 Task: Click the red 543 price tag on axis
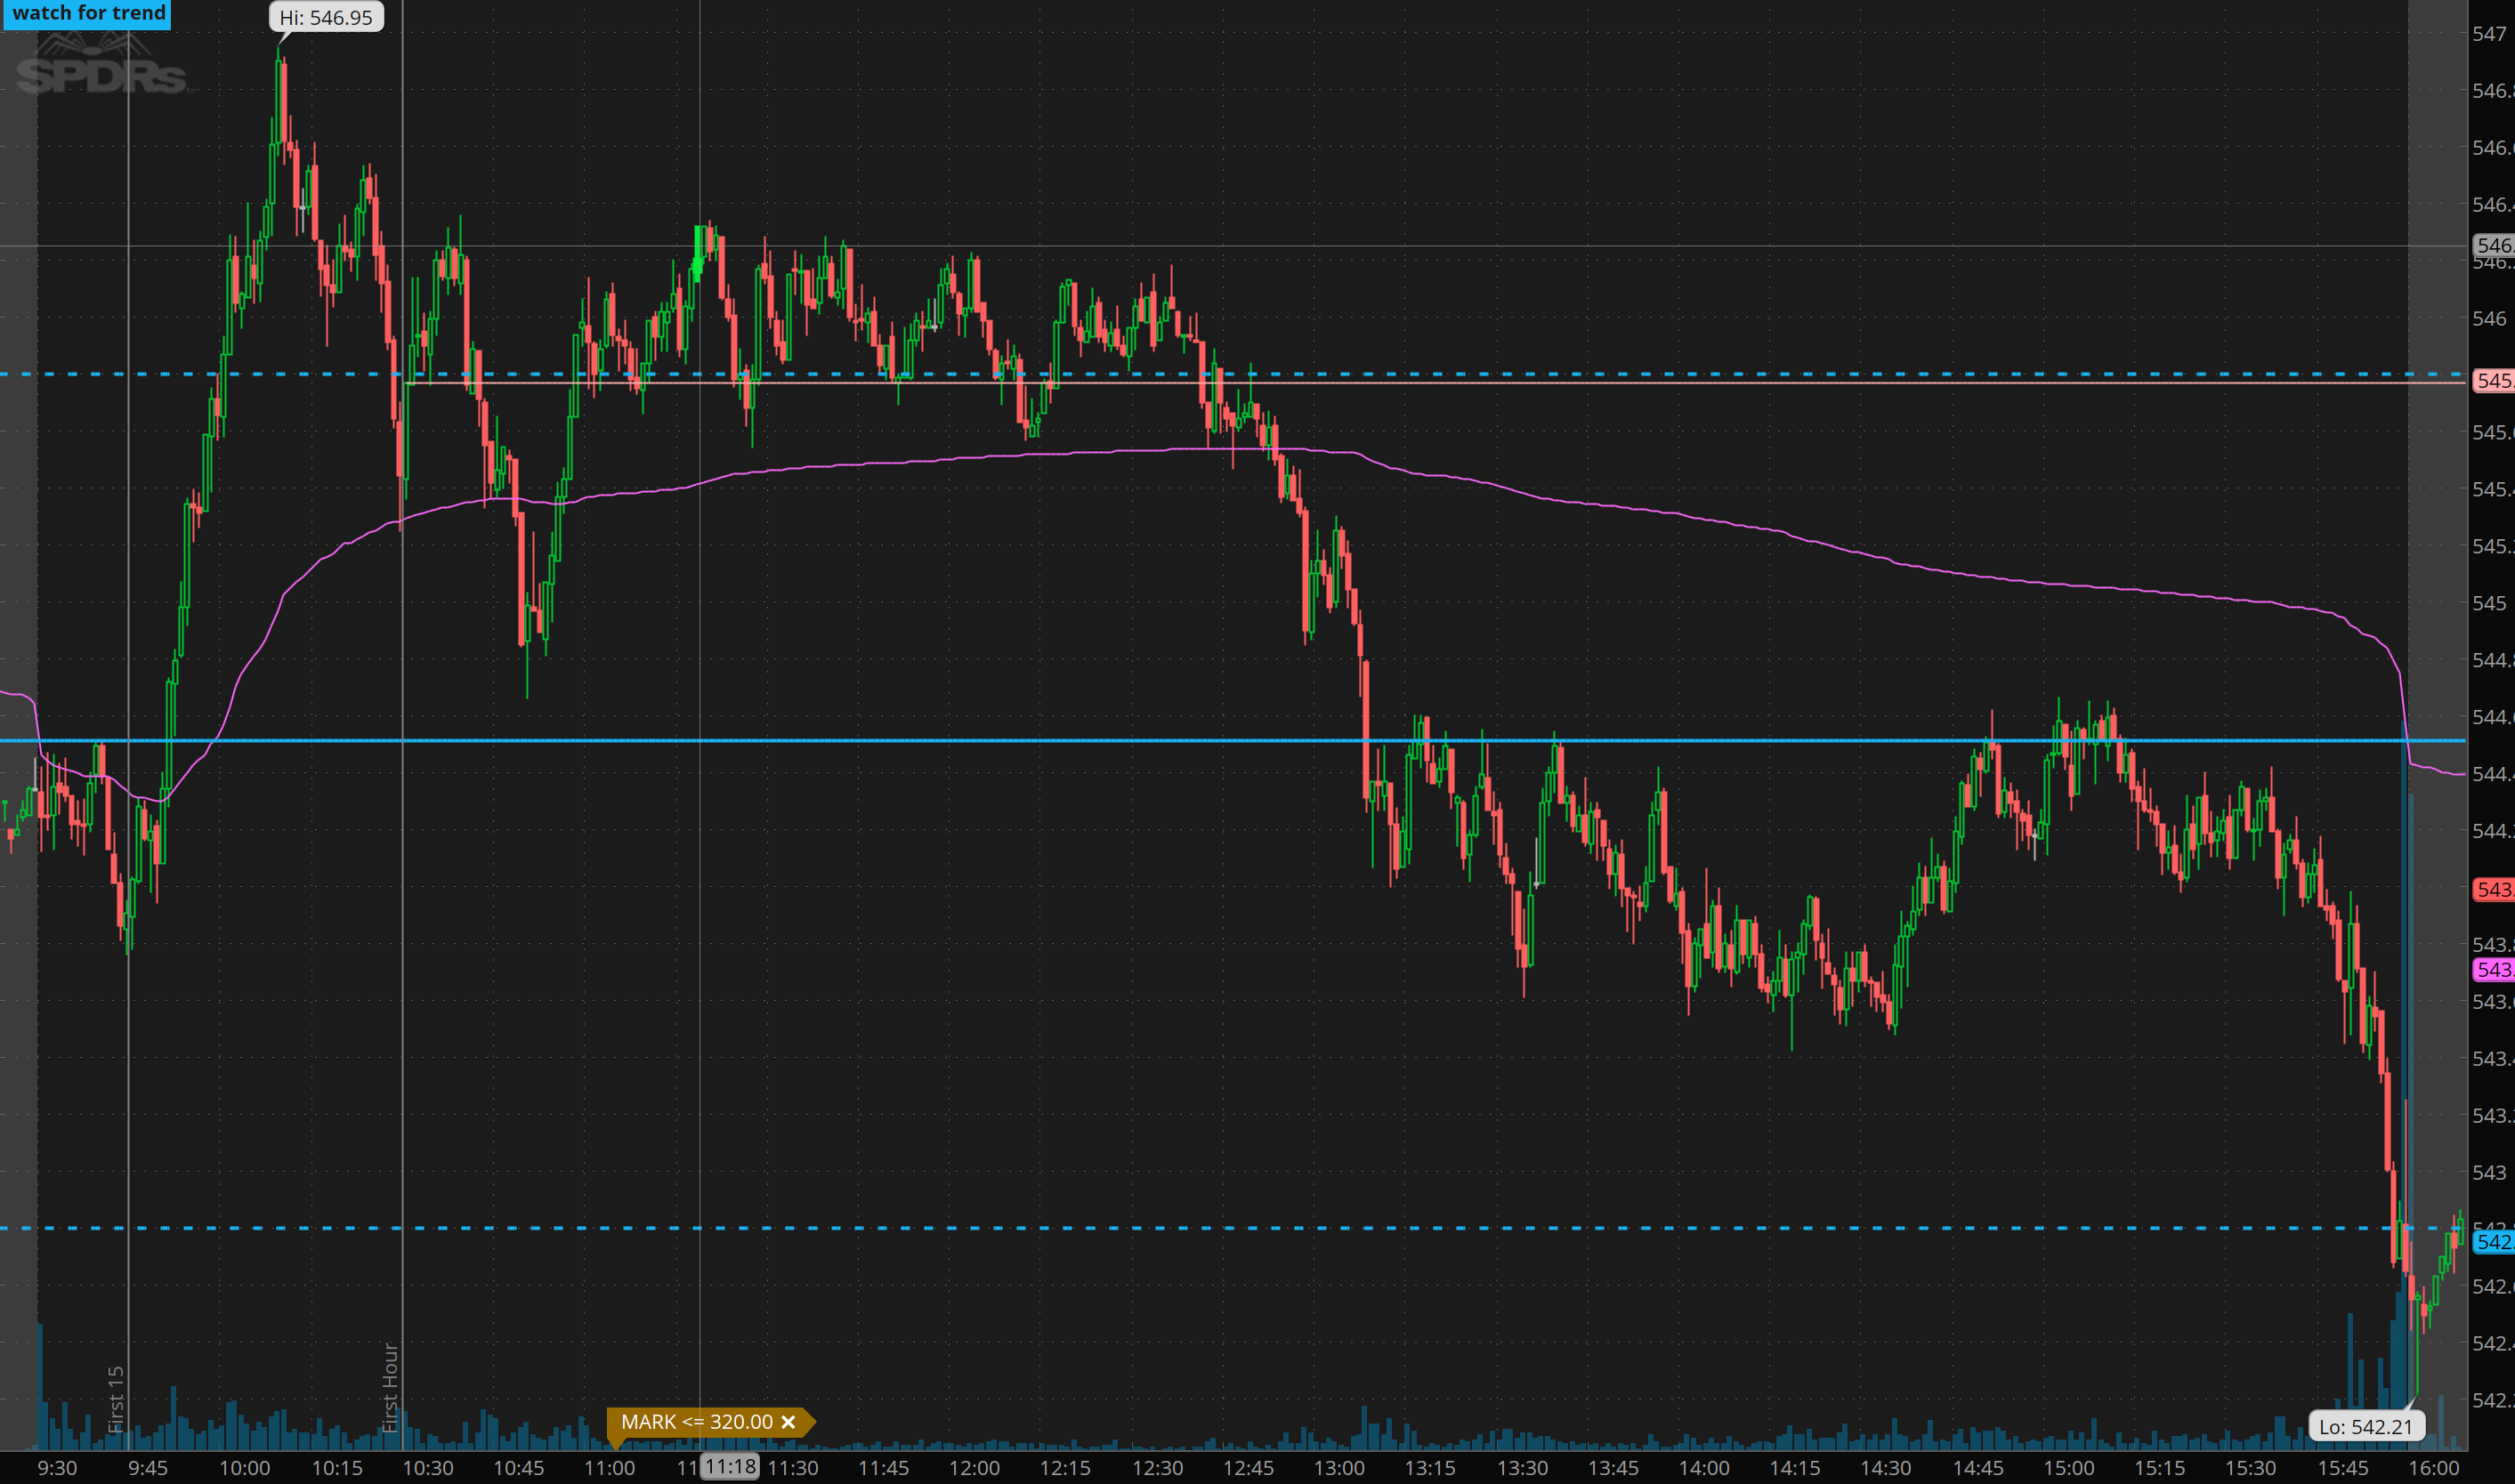tap(2493, 889)
